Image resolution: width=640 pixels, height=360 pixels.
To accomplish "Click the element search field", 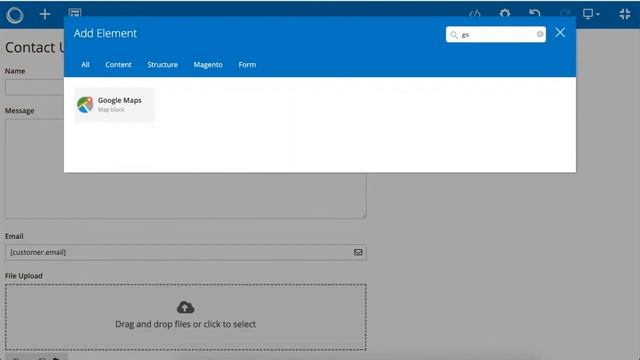I will pyautogui.click(x=496, y=34).
